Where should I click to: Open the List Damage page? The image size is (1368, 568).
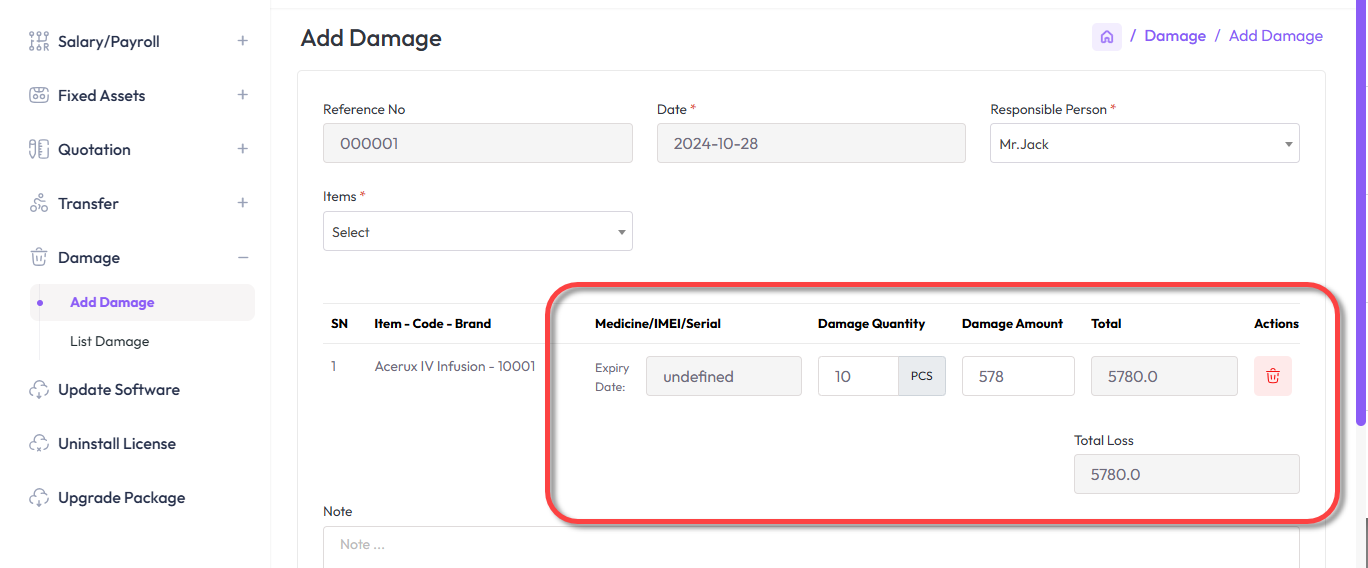[109, 342]
